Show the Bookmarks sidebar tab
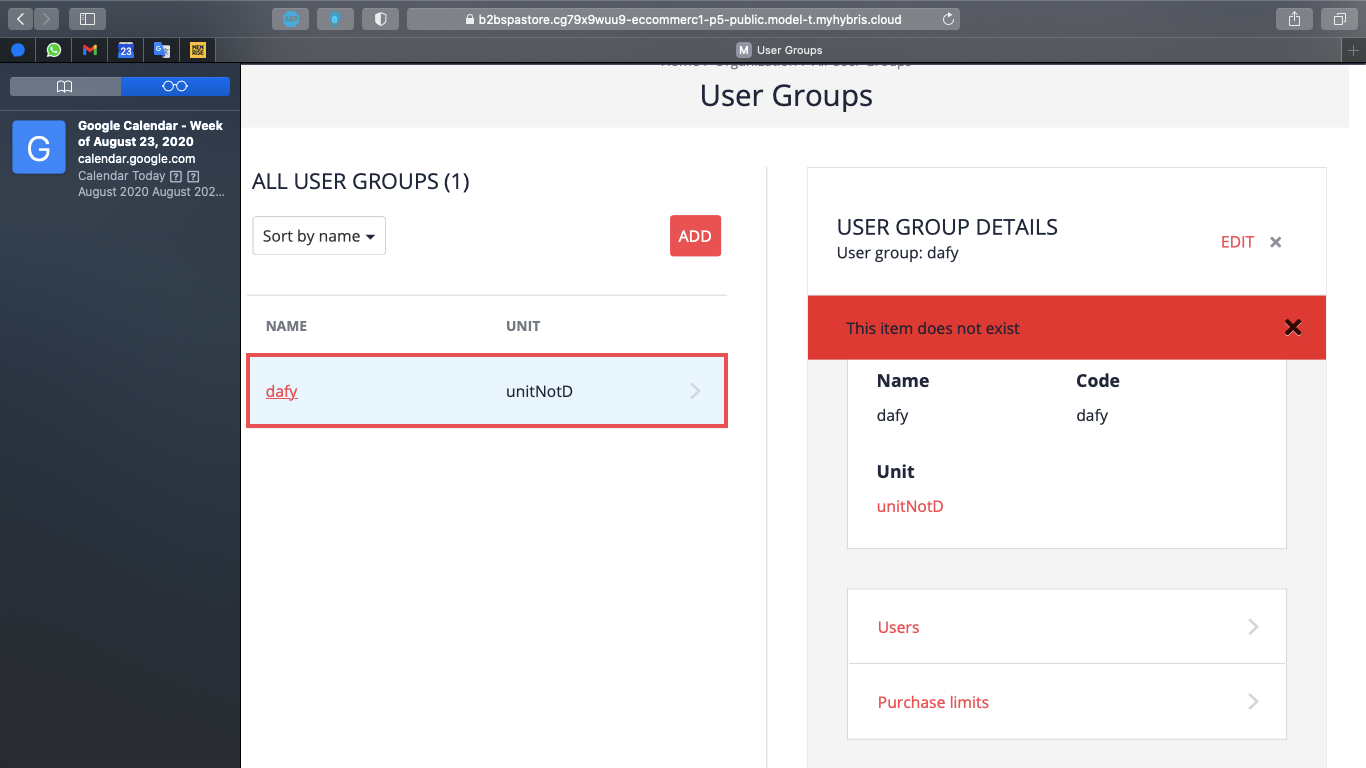 coord(65,87)
